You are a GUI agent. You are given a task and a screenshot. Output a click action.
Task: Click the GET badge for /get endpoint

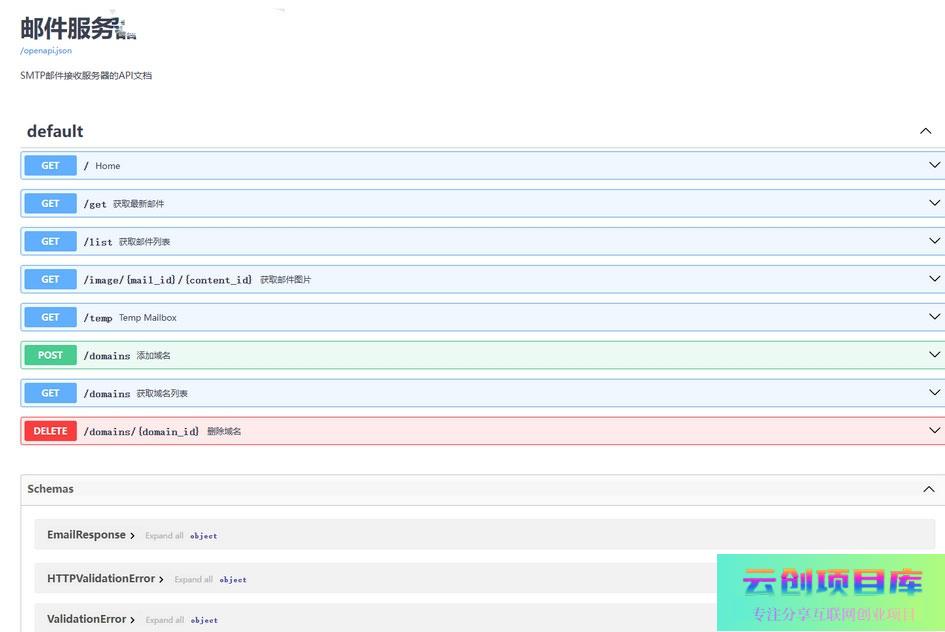50,204
